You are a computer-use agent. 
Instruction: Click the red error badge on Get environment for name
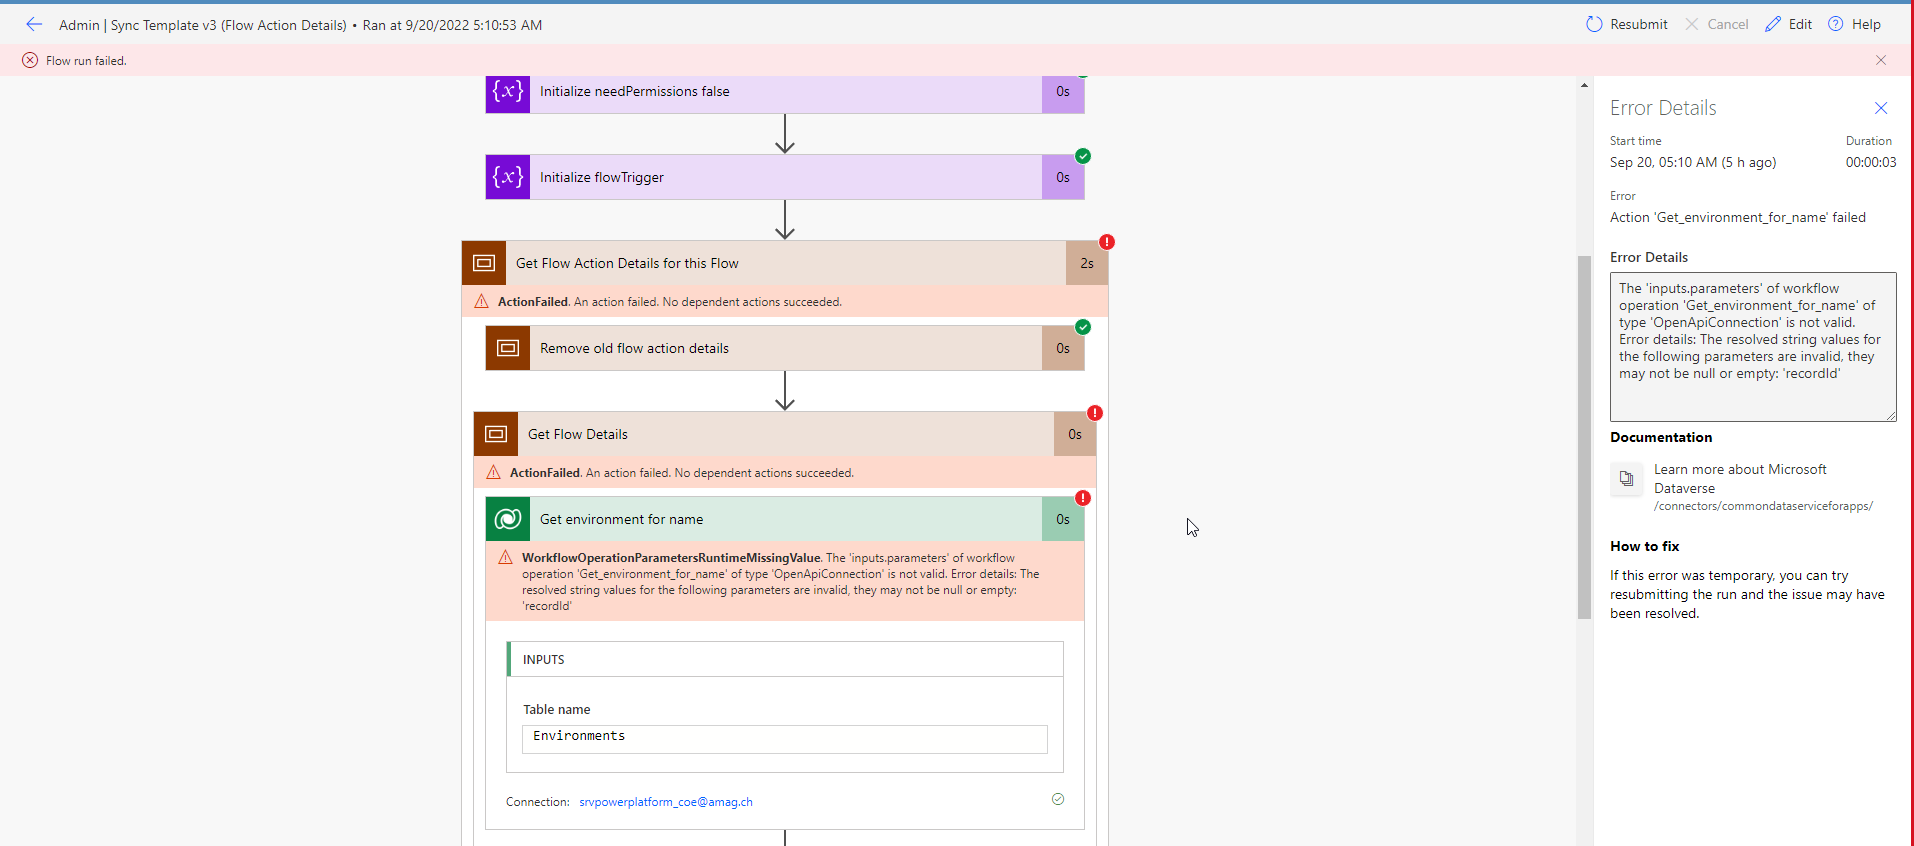1083,498
